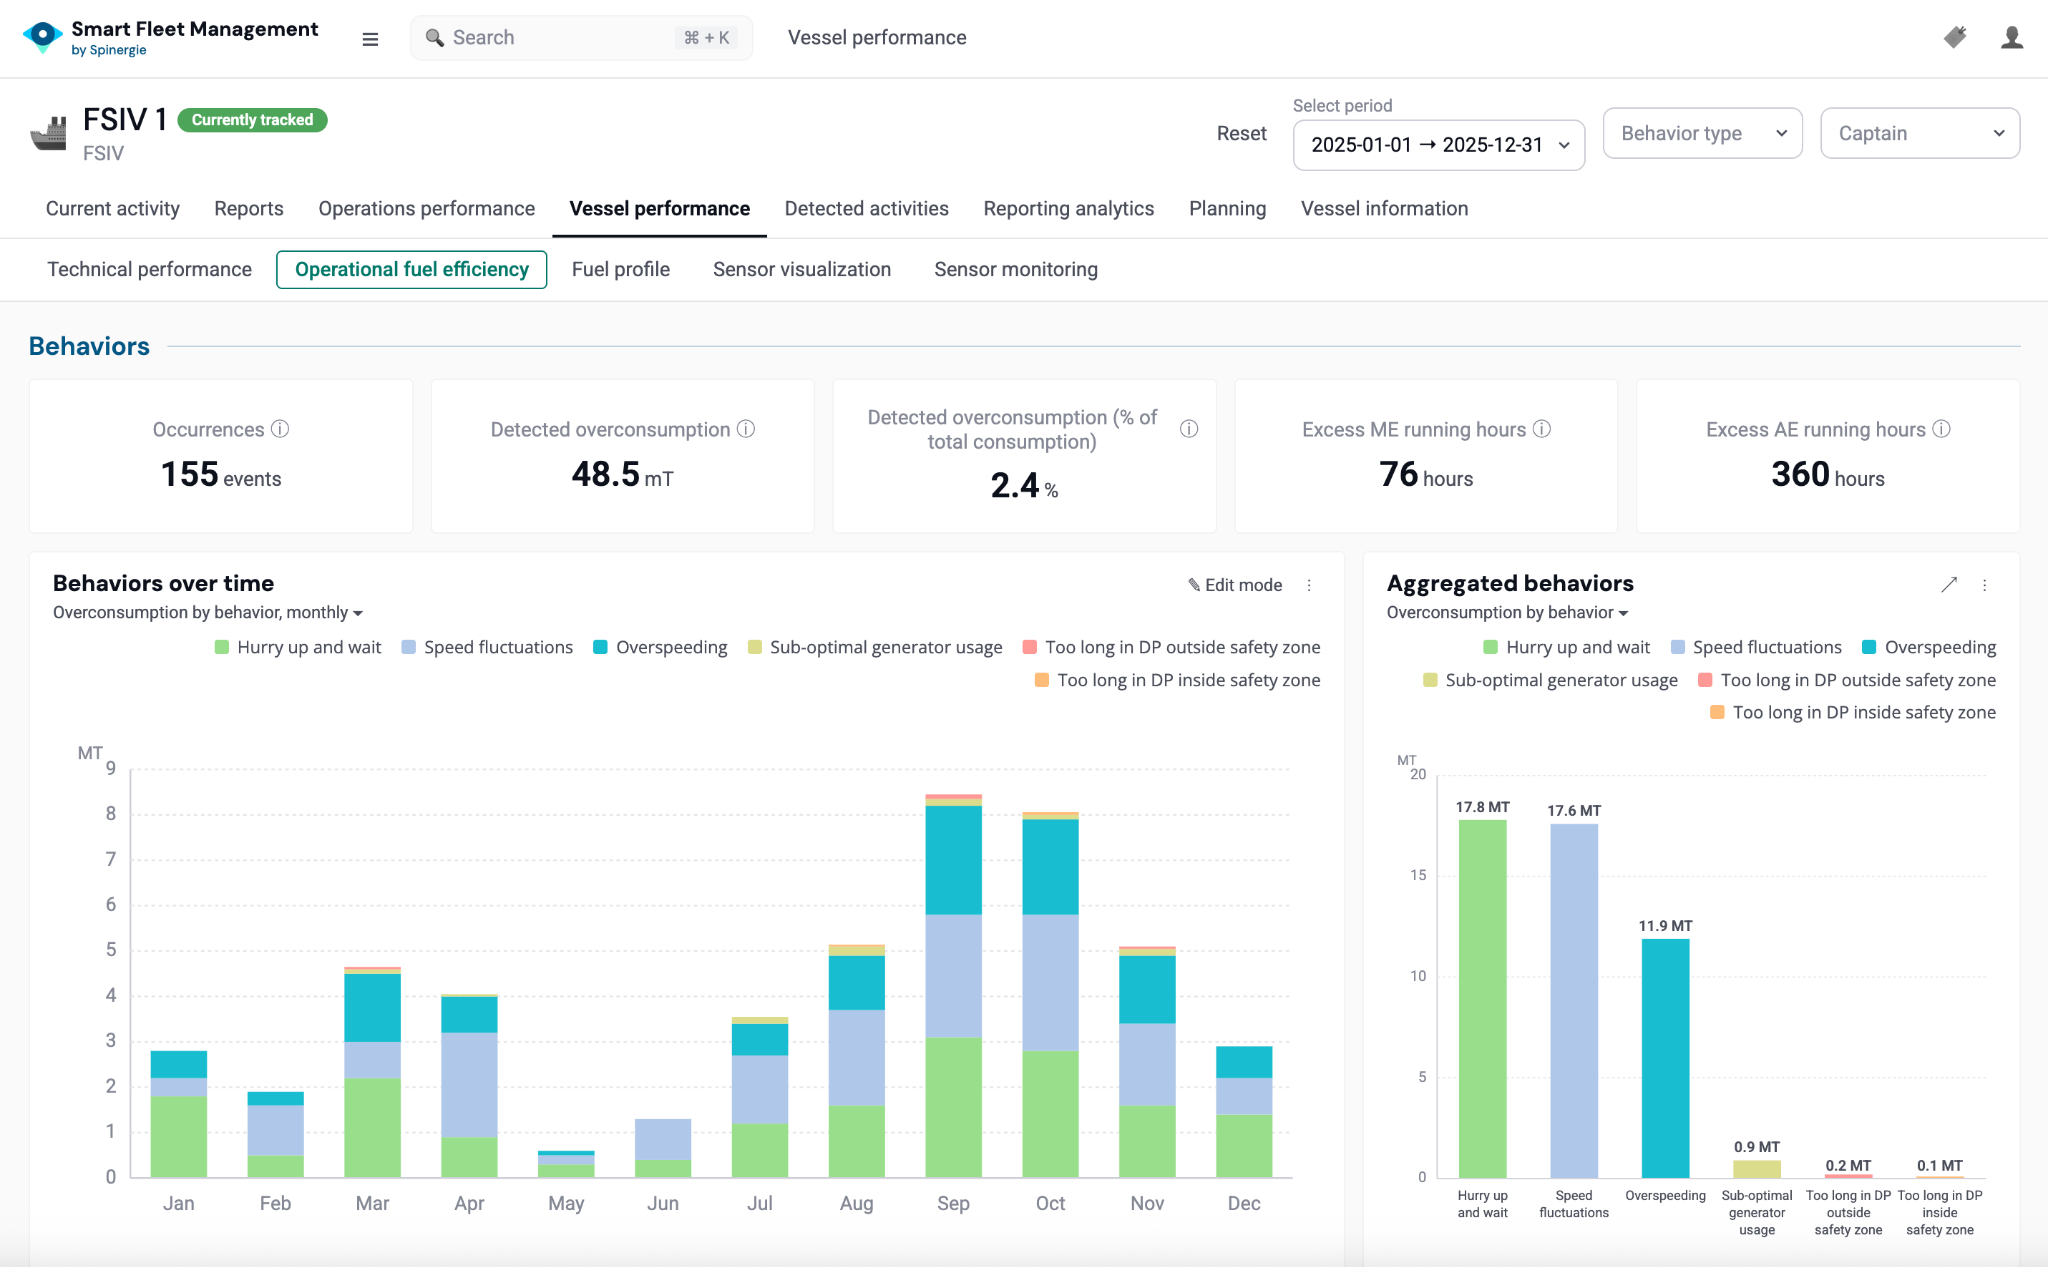Toggle Hurry up and wait legend in Aggregated behaviors

(1566, 647)
